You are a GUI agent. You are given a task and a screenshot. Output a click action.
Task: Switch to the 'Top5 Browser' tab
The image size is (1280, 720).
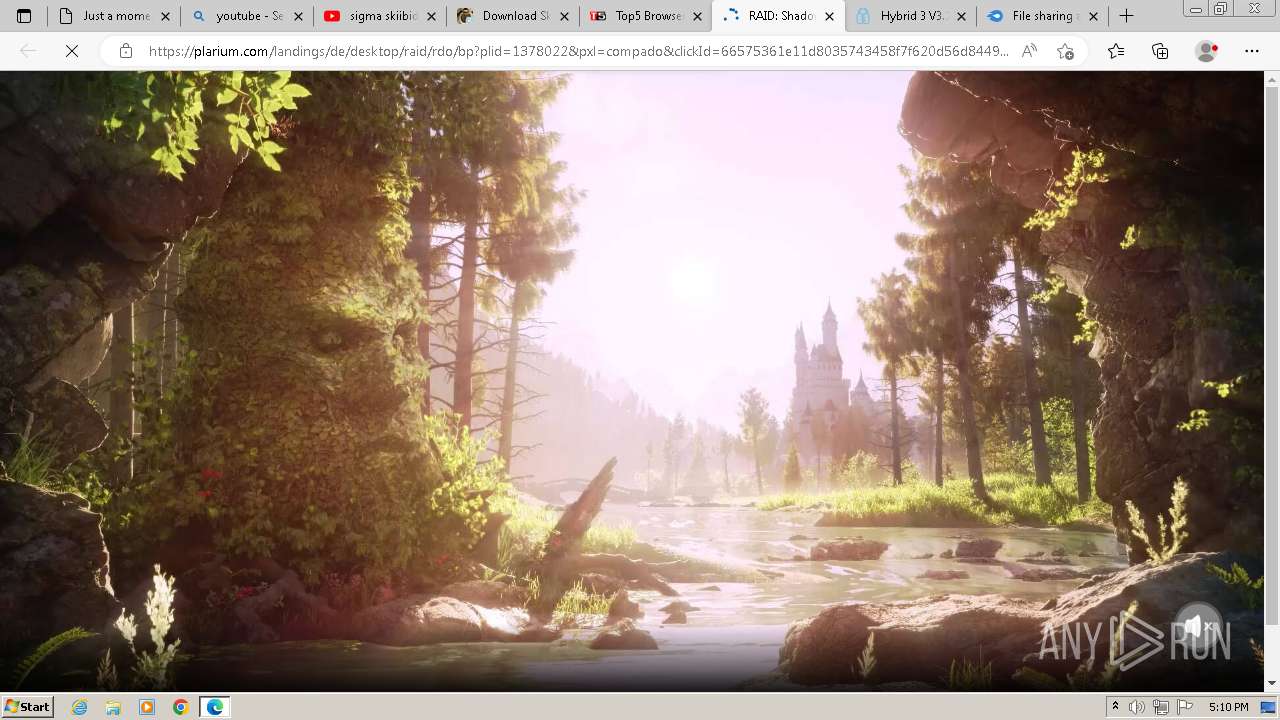(645, 16)
